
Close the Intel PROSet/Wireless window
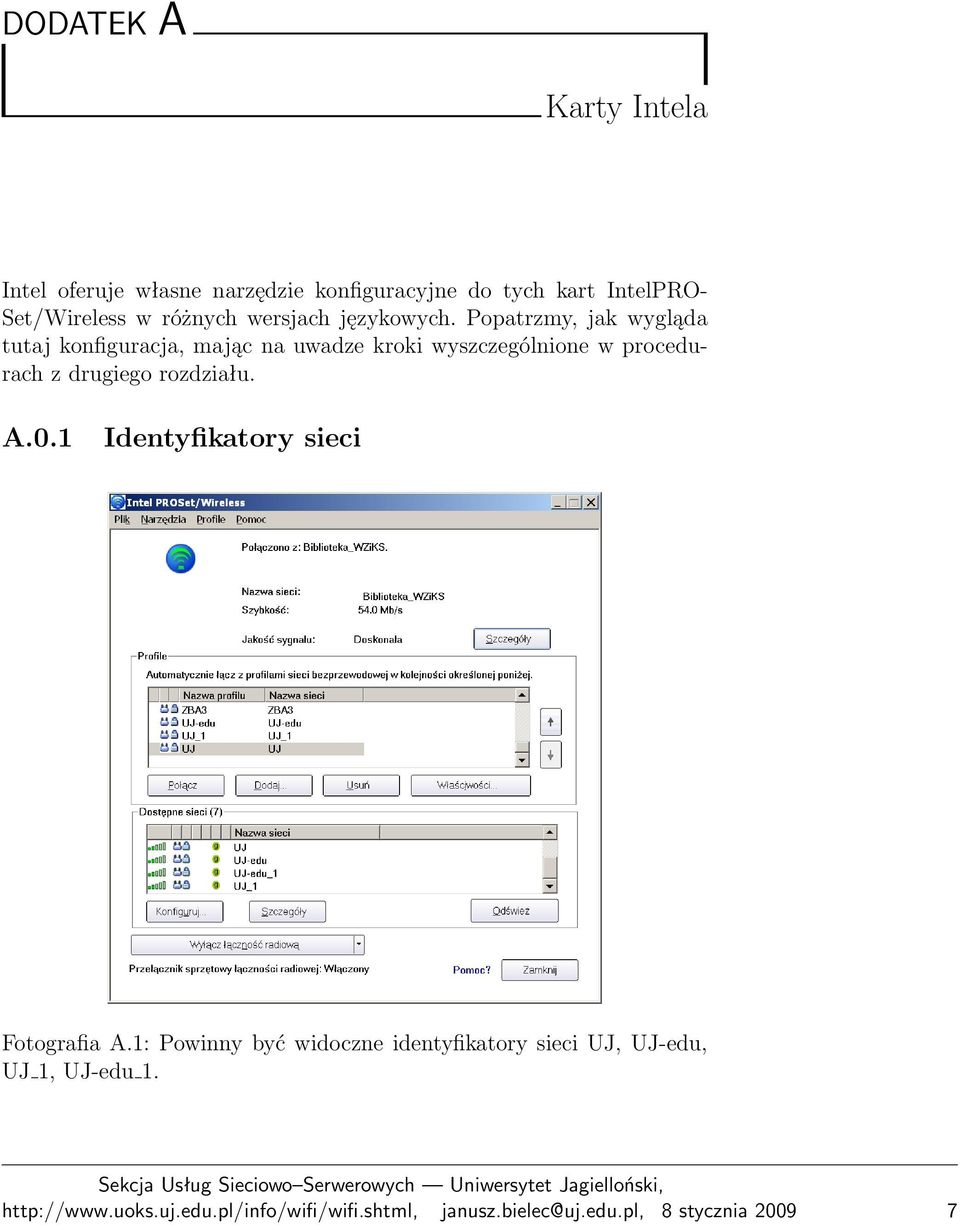pyautogui.click(x=590, y=502)
